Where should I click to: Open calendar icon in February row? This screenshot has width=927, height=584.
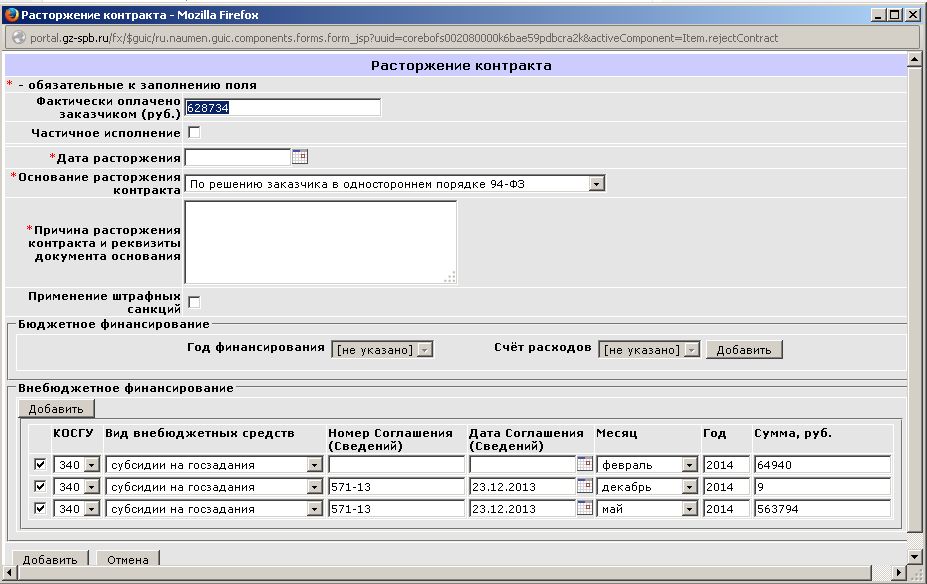click(x=584, y=465)
